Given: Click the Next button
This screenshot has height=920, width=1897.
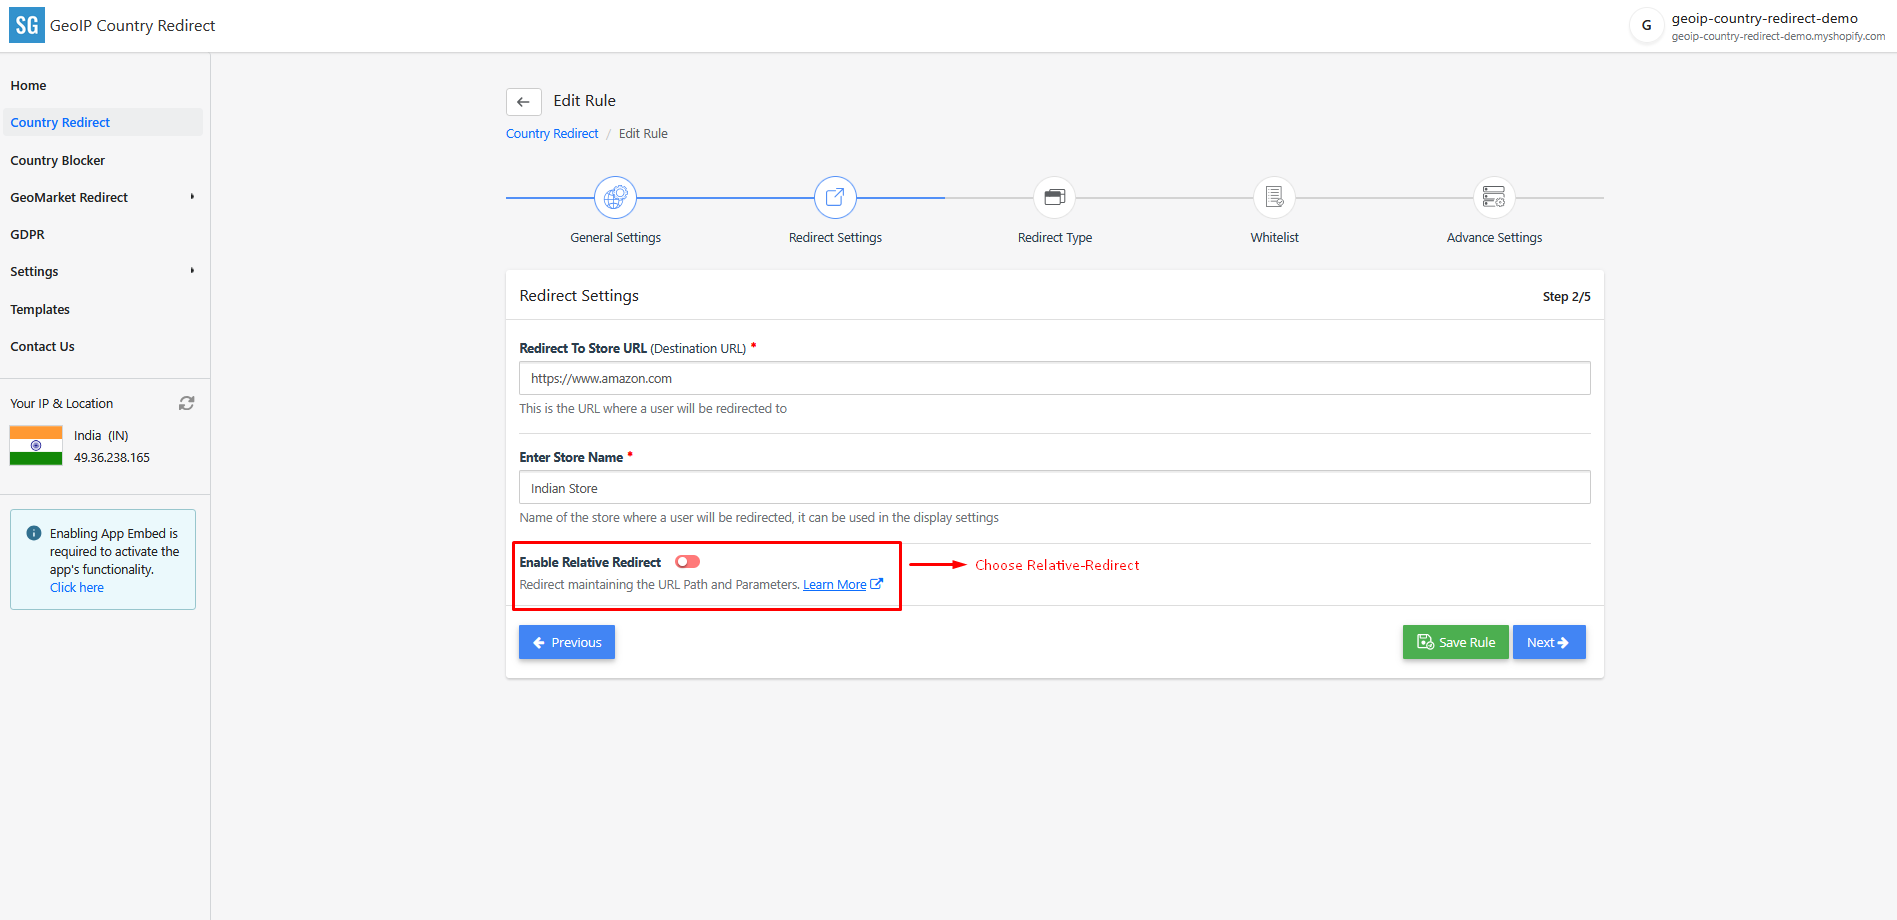Looking at the screenshot, I should point(1548,642).
